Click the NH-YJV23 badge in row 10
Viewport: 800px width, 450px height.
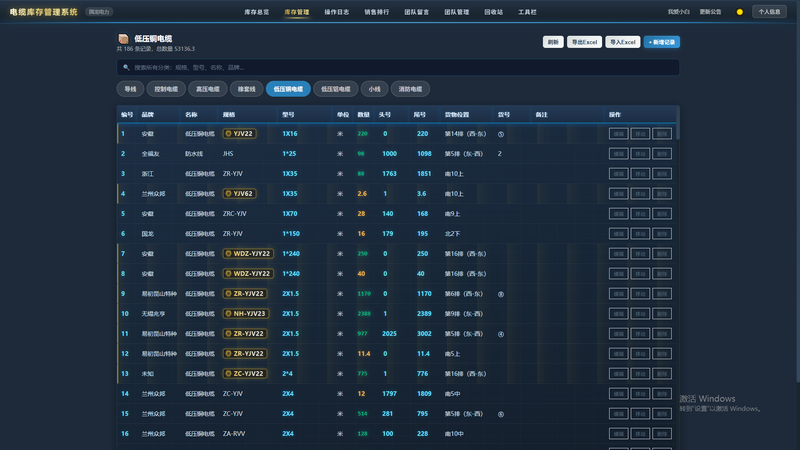(x=246, y=313)
